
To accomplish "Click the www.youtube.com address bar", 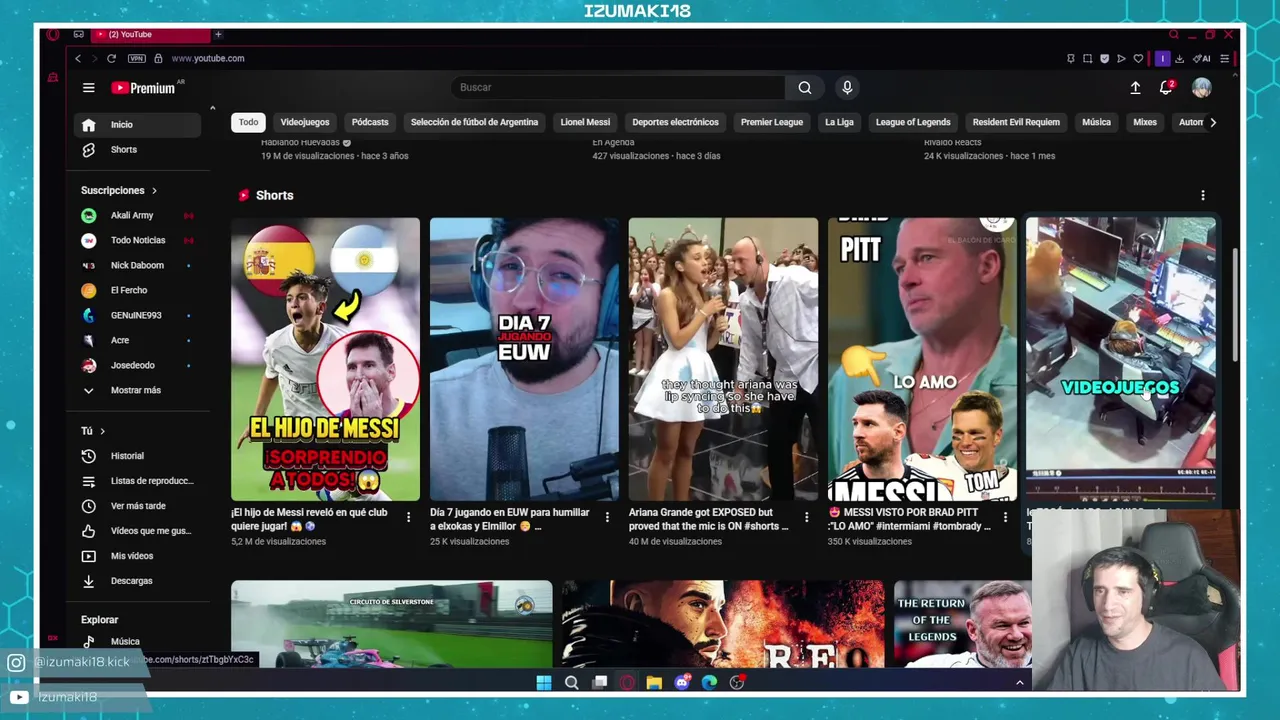I will pos(208,58).
